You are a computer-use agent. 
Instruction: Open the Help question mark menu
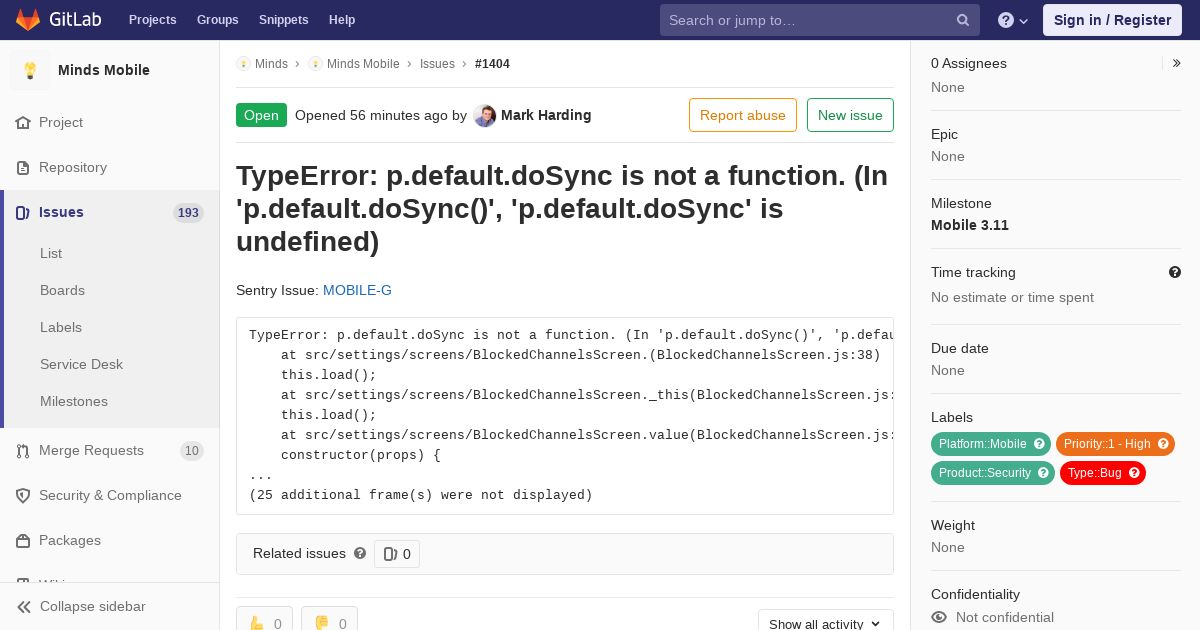click(x=1013, y=20)
